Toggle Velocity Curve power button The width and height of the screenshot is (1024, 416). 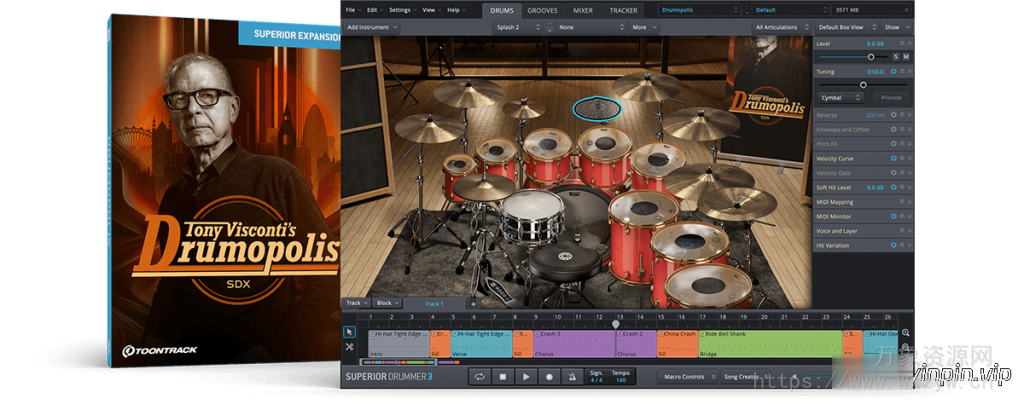(893, 158)
